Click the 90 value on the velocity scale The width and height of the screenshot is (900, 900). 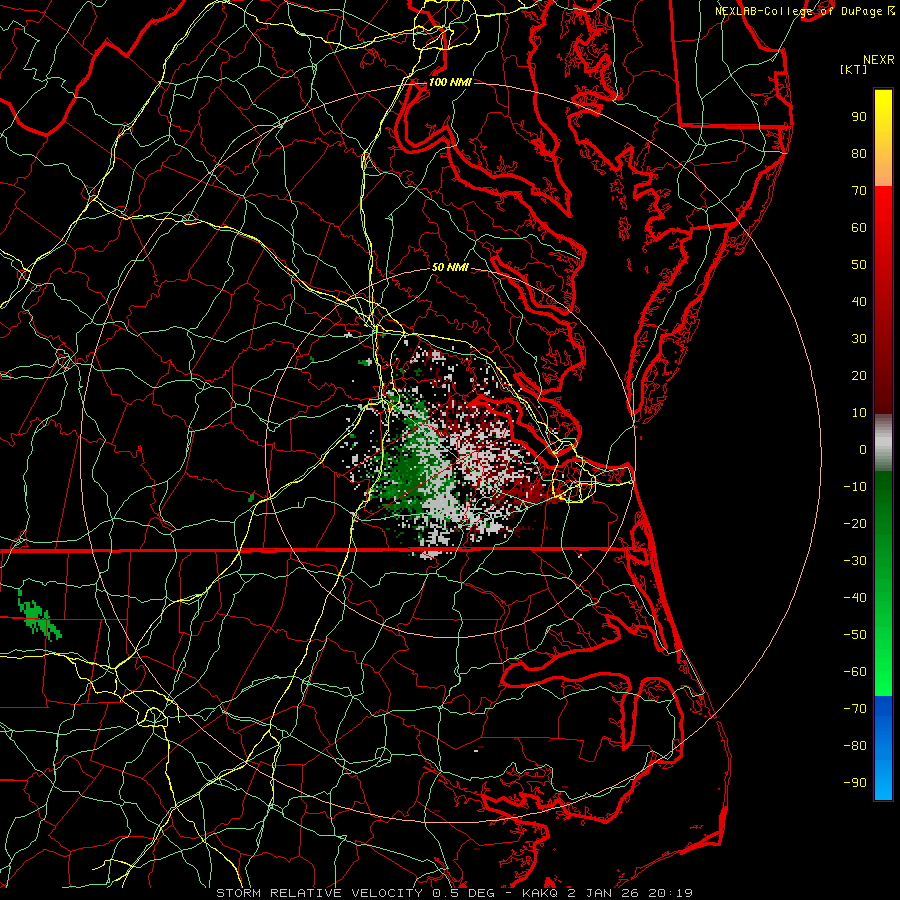pyautogui.click(x=859, y=117)
